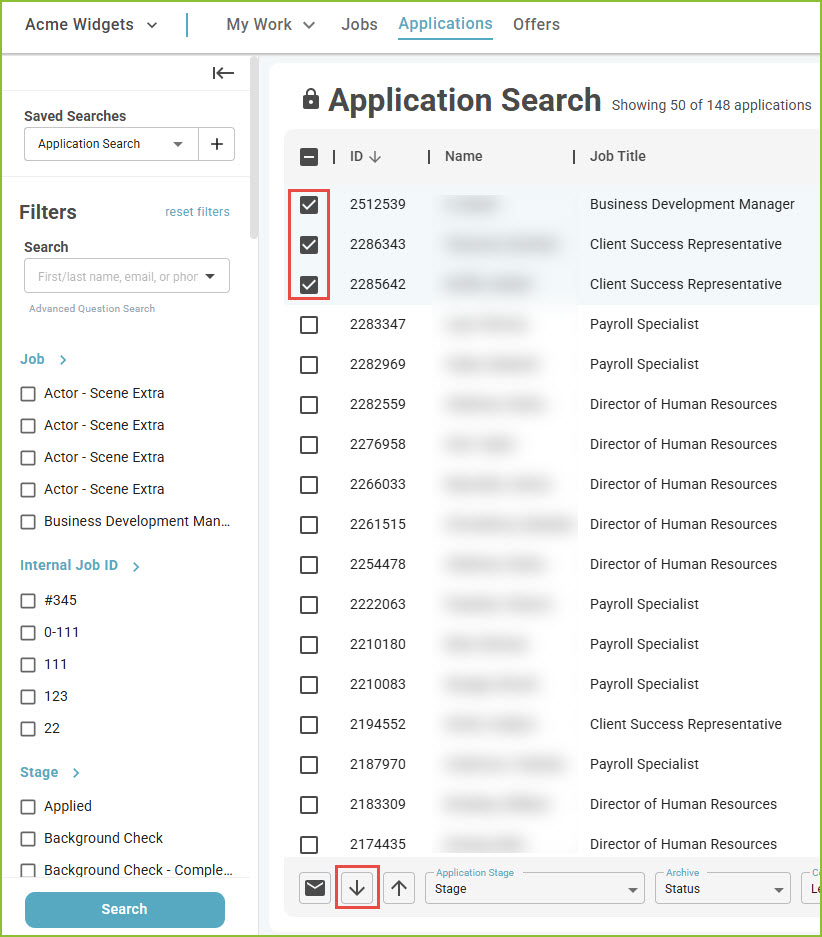822x937 pixels.
Task: Click the Search button
Action: (125, 910)
